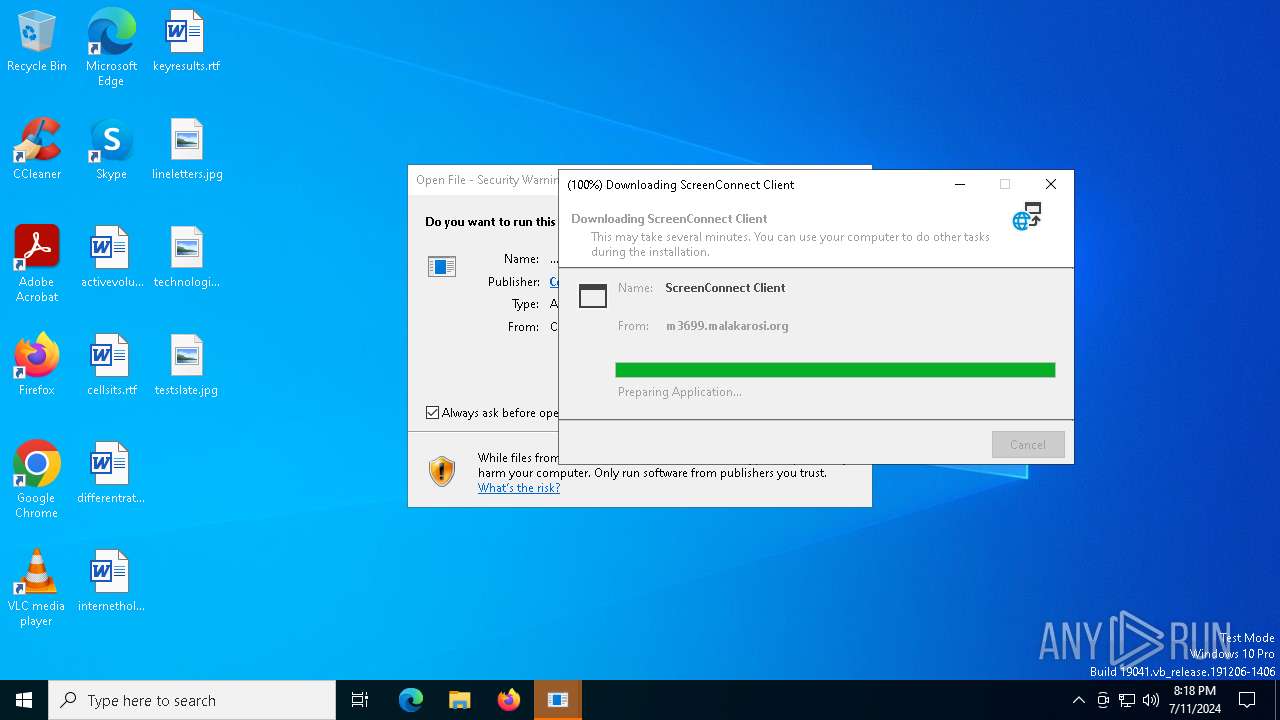Viewport: 1280px width, 720px height.
Task: Launch Microsoft Edge from the desktop
Action: tap(111, 48)
